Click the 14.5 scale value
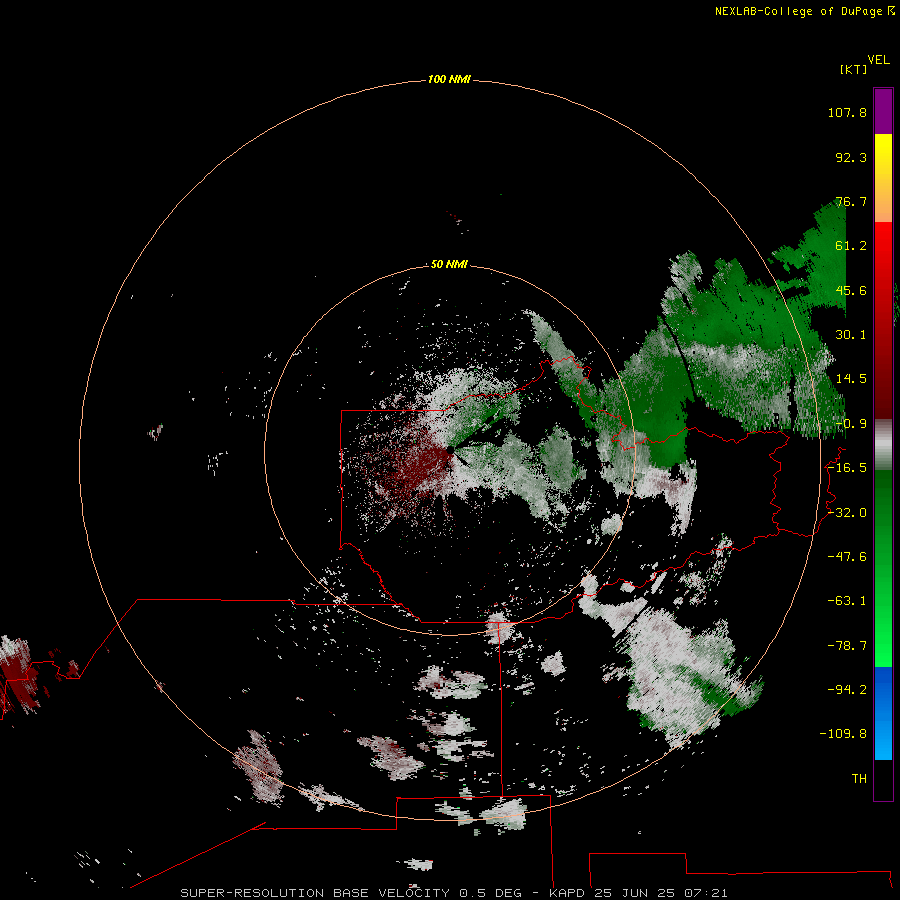This screenshot has width=900, height=900. 851,379
